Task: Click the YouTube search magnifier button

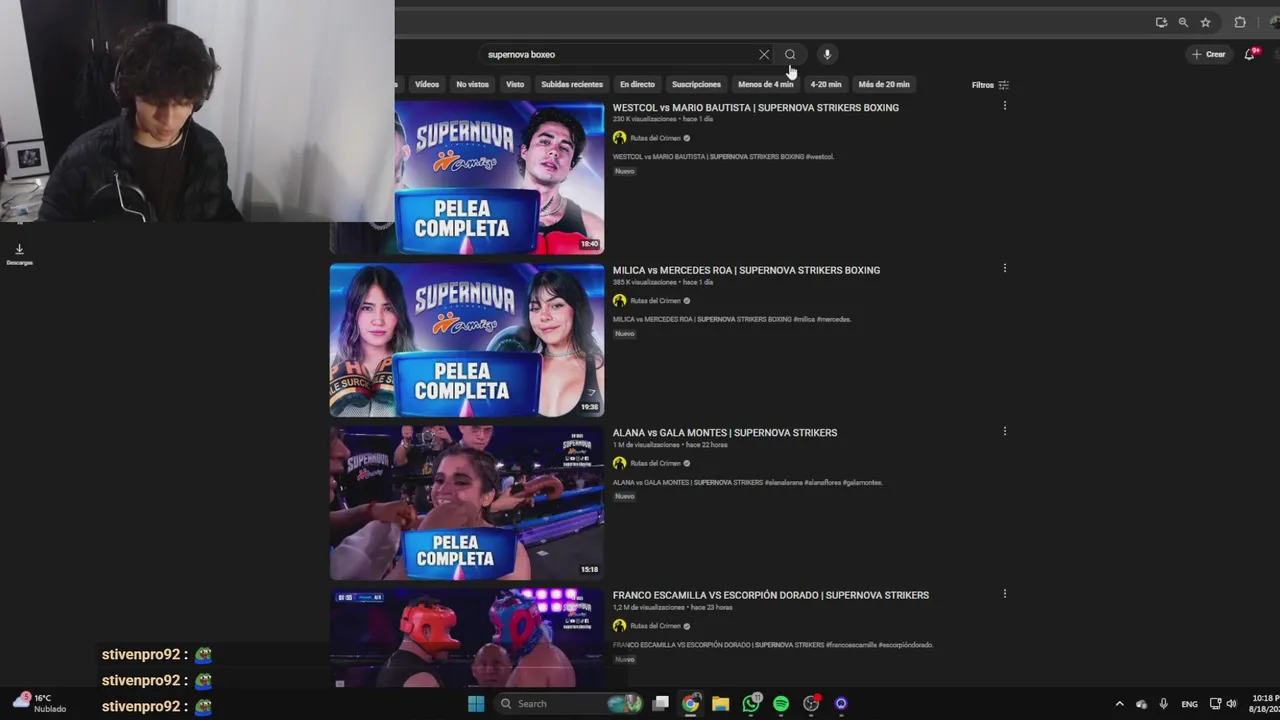Action: [x=790, y=54]
